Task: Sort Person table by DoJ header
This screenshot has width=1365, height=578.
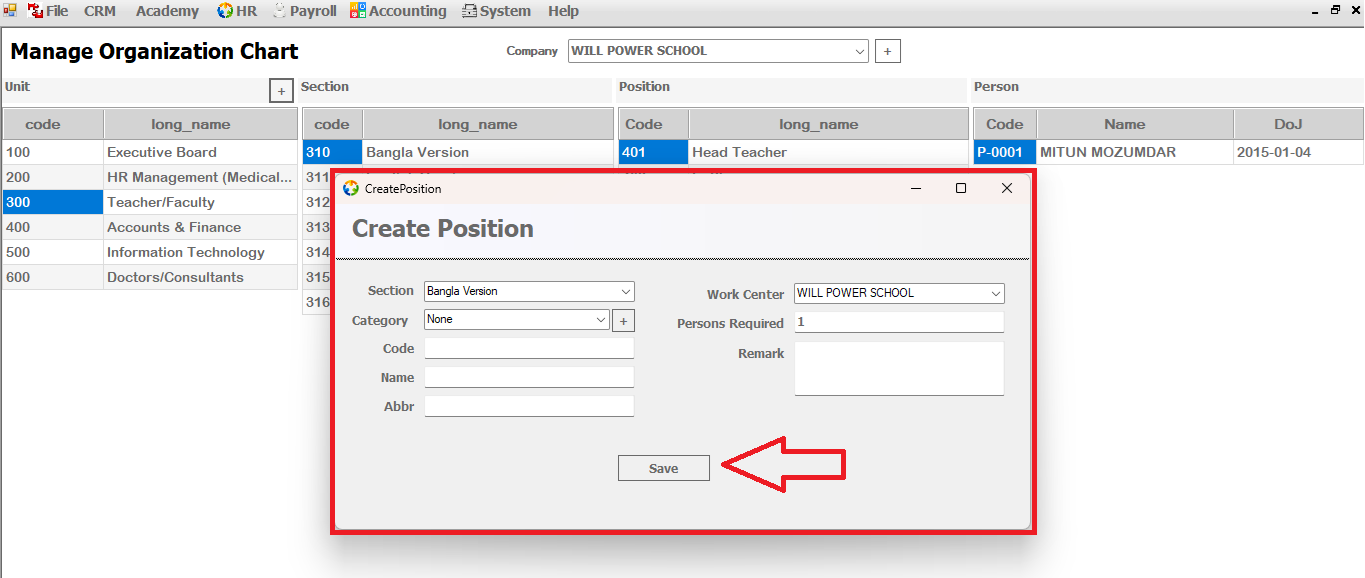Action: (x=1298, y=124)
